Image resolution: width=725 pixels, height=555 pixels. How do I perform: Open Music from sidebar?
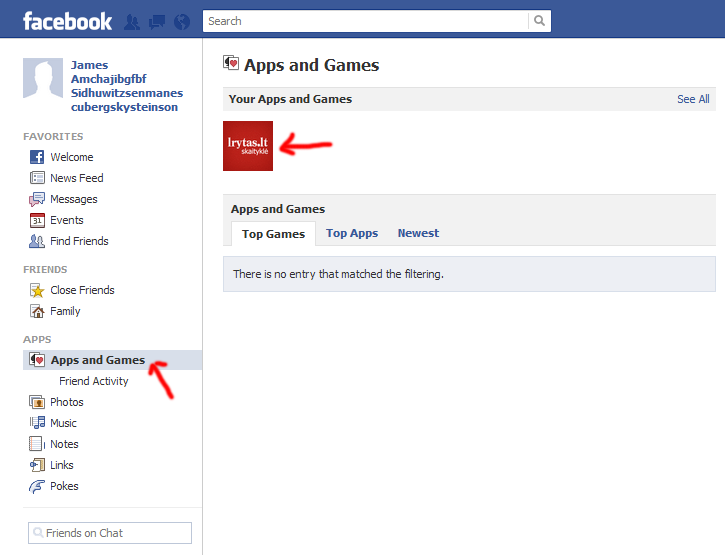pos(63,423)
